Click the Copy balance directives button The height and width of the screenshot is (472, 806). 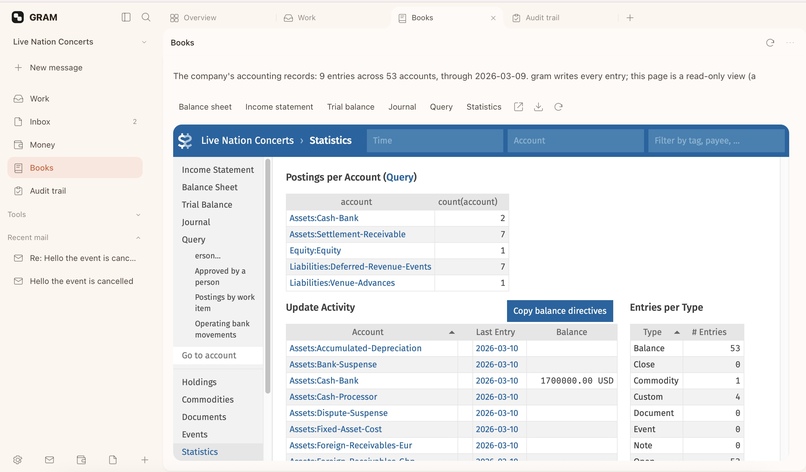560,311
